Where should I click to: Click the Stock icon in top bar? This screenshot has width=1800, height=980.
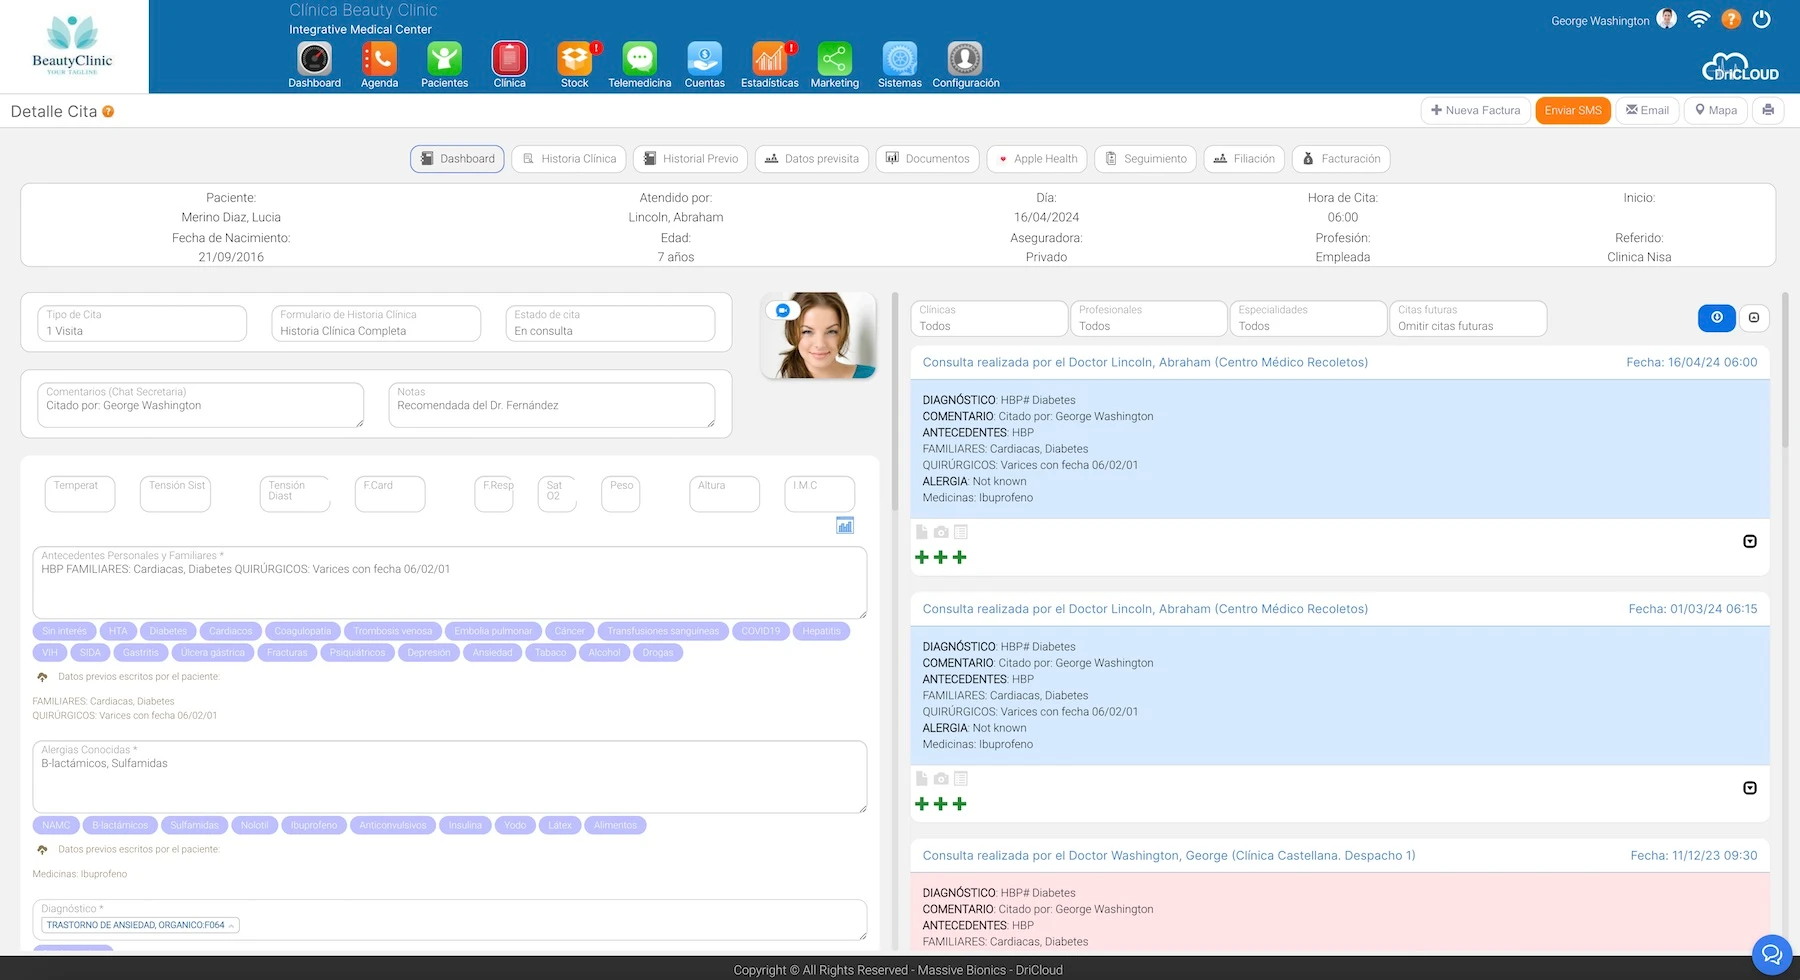pyautogui.click(x=574, y=59)
